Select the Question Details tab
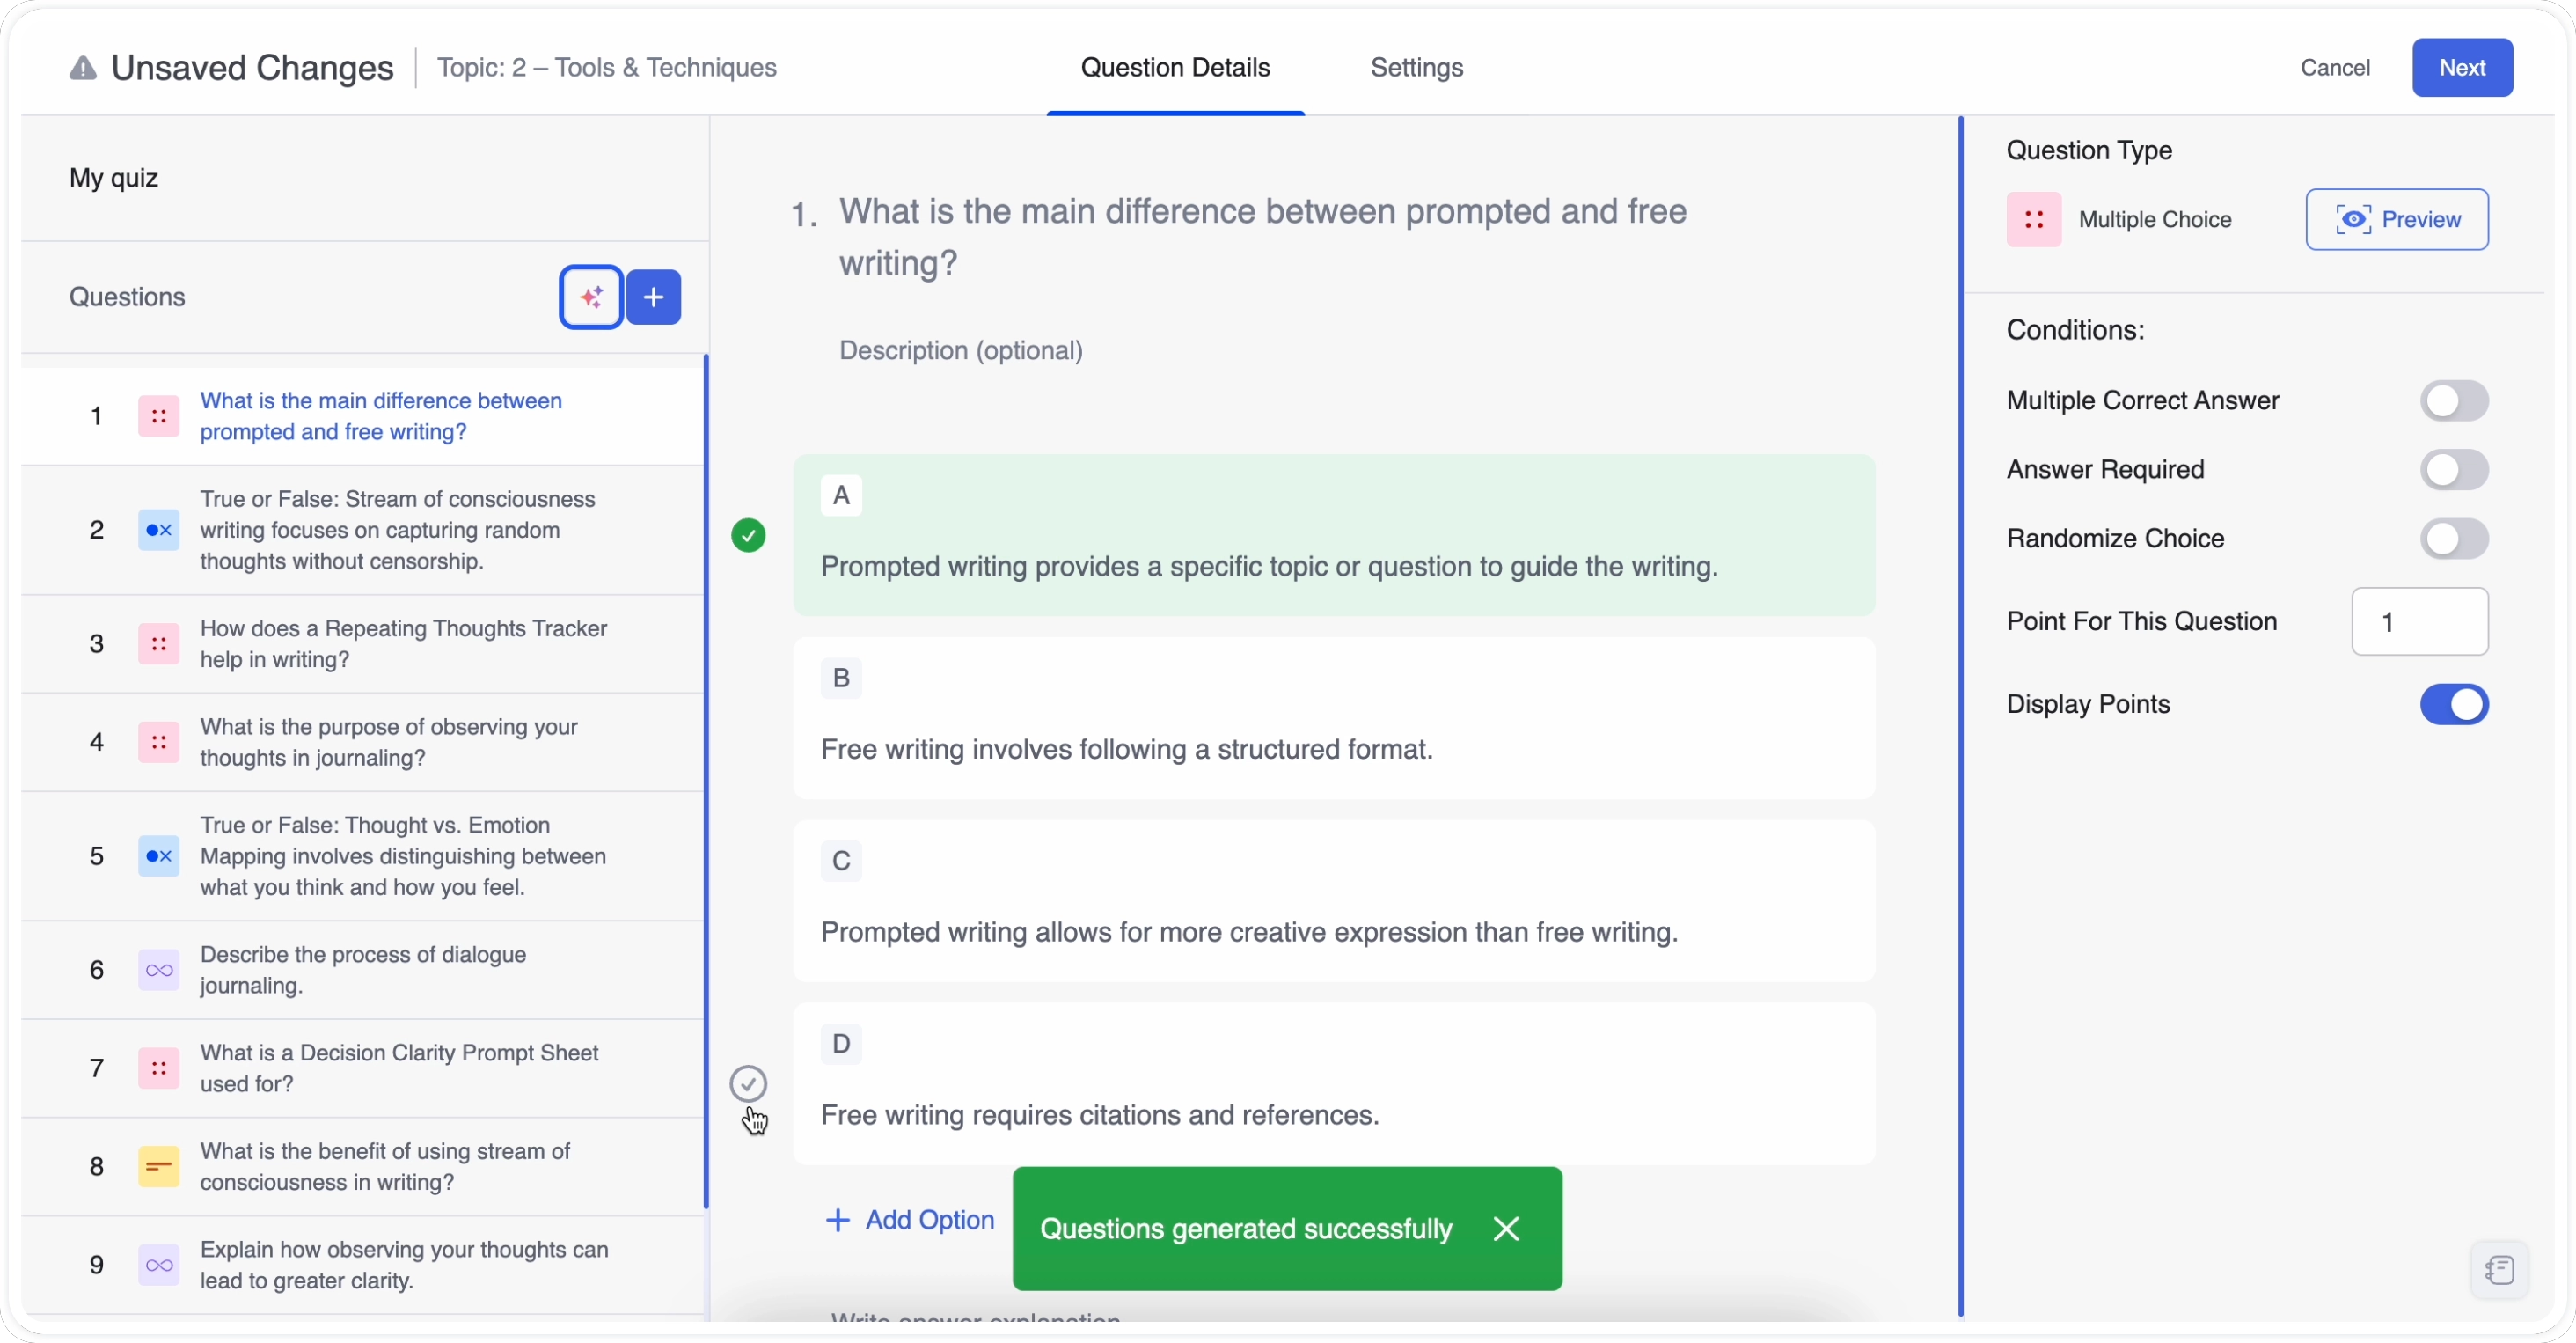 [x=1175, y=68]
